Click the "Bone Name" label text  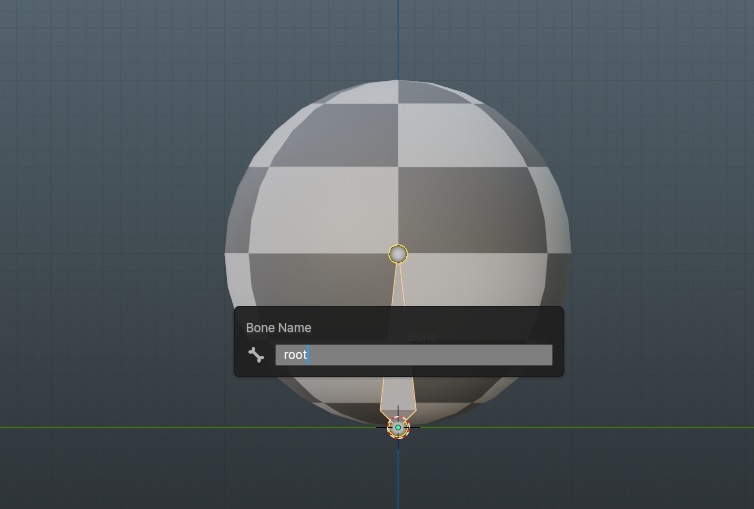(278, 328)
